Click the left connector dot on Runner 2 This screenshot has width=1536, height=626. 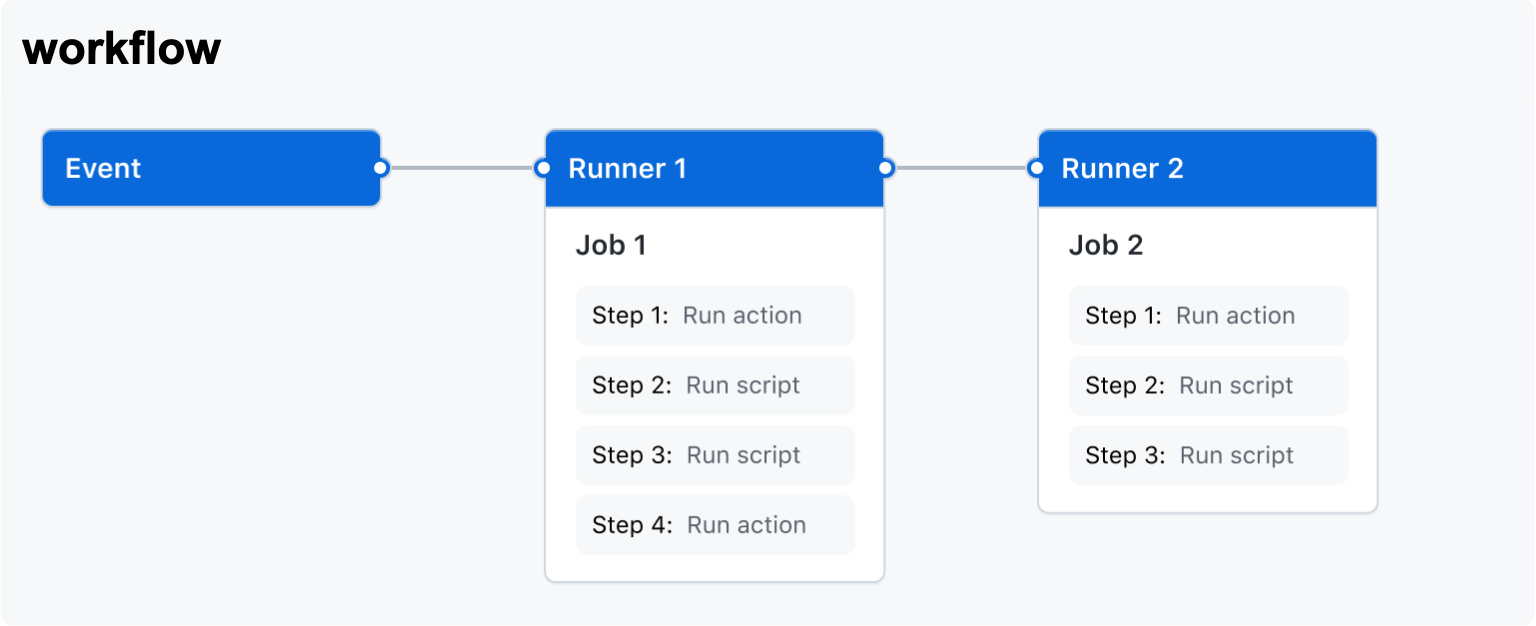click(1039, 168)
